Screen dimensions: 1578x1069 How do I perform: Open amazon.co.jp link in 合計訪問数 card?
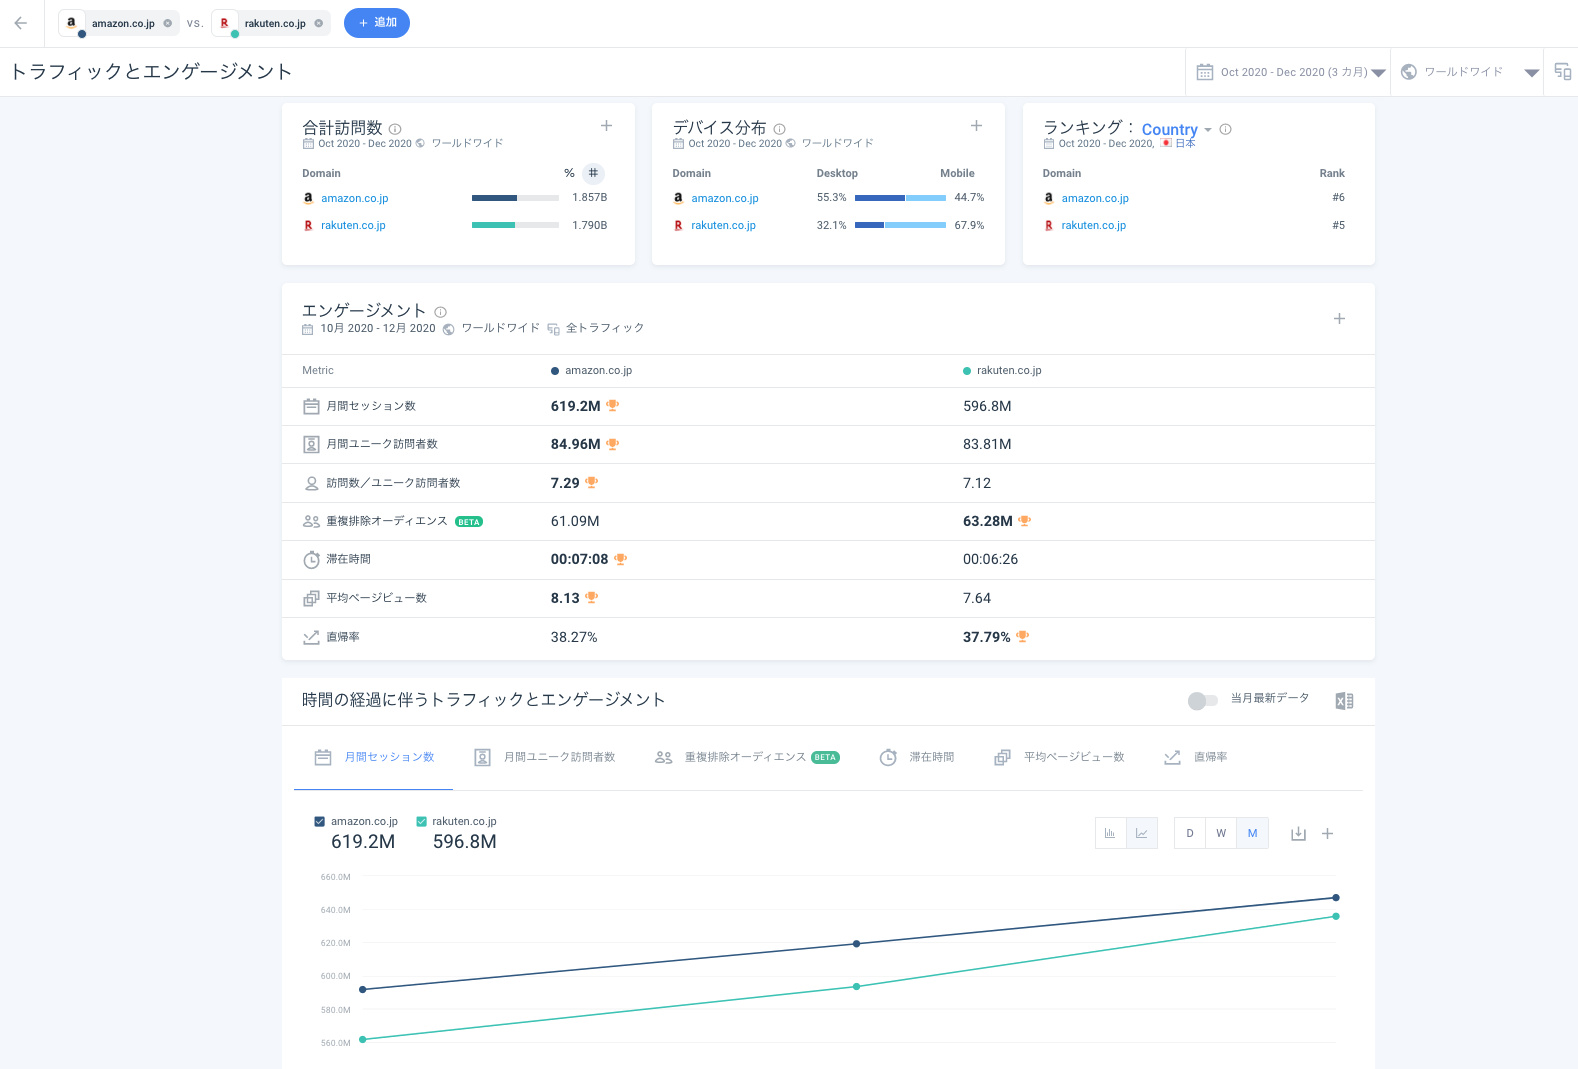355,198
